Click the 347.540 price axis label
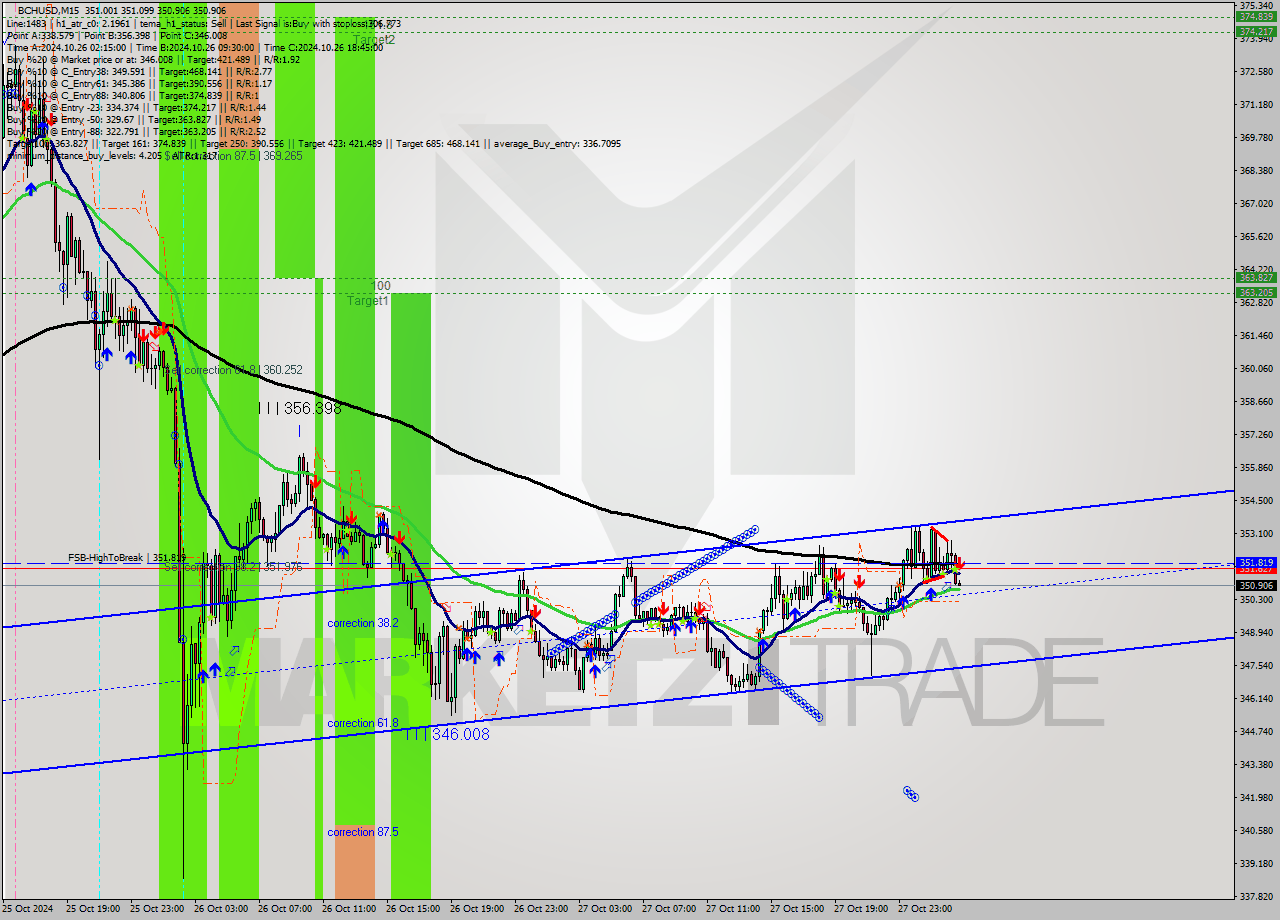1280x920 pixels. 1256,665
